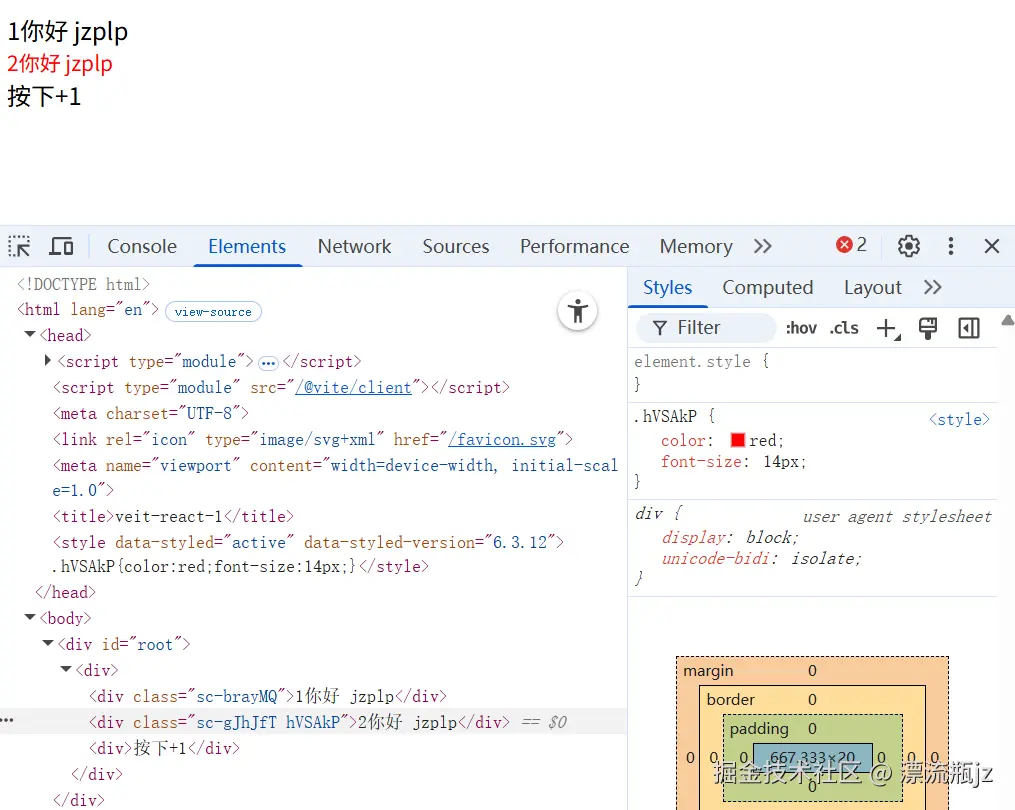Open the Computed styles tab
Screen dimensions: 1015x810
[767, 287]
